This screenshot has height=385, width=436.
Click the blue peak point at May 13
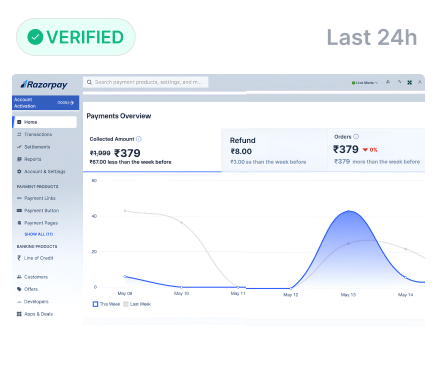pyautogui.click(x=348, y=211)
